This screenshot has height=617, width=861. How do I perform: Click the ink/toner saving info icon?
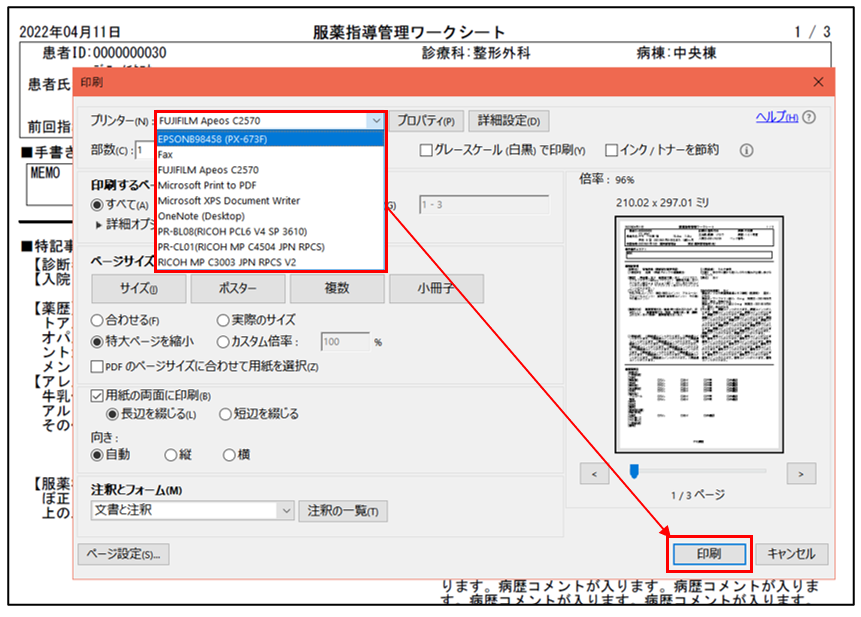(x=745, y=151)
